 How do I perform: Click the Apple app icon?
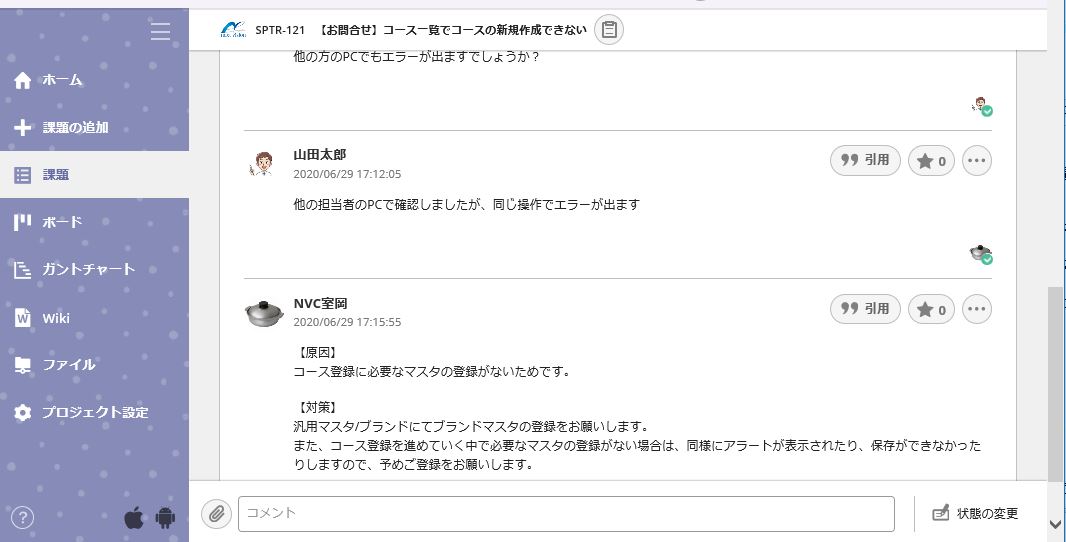coord(135,518)
